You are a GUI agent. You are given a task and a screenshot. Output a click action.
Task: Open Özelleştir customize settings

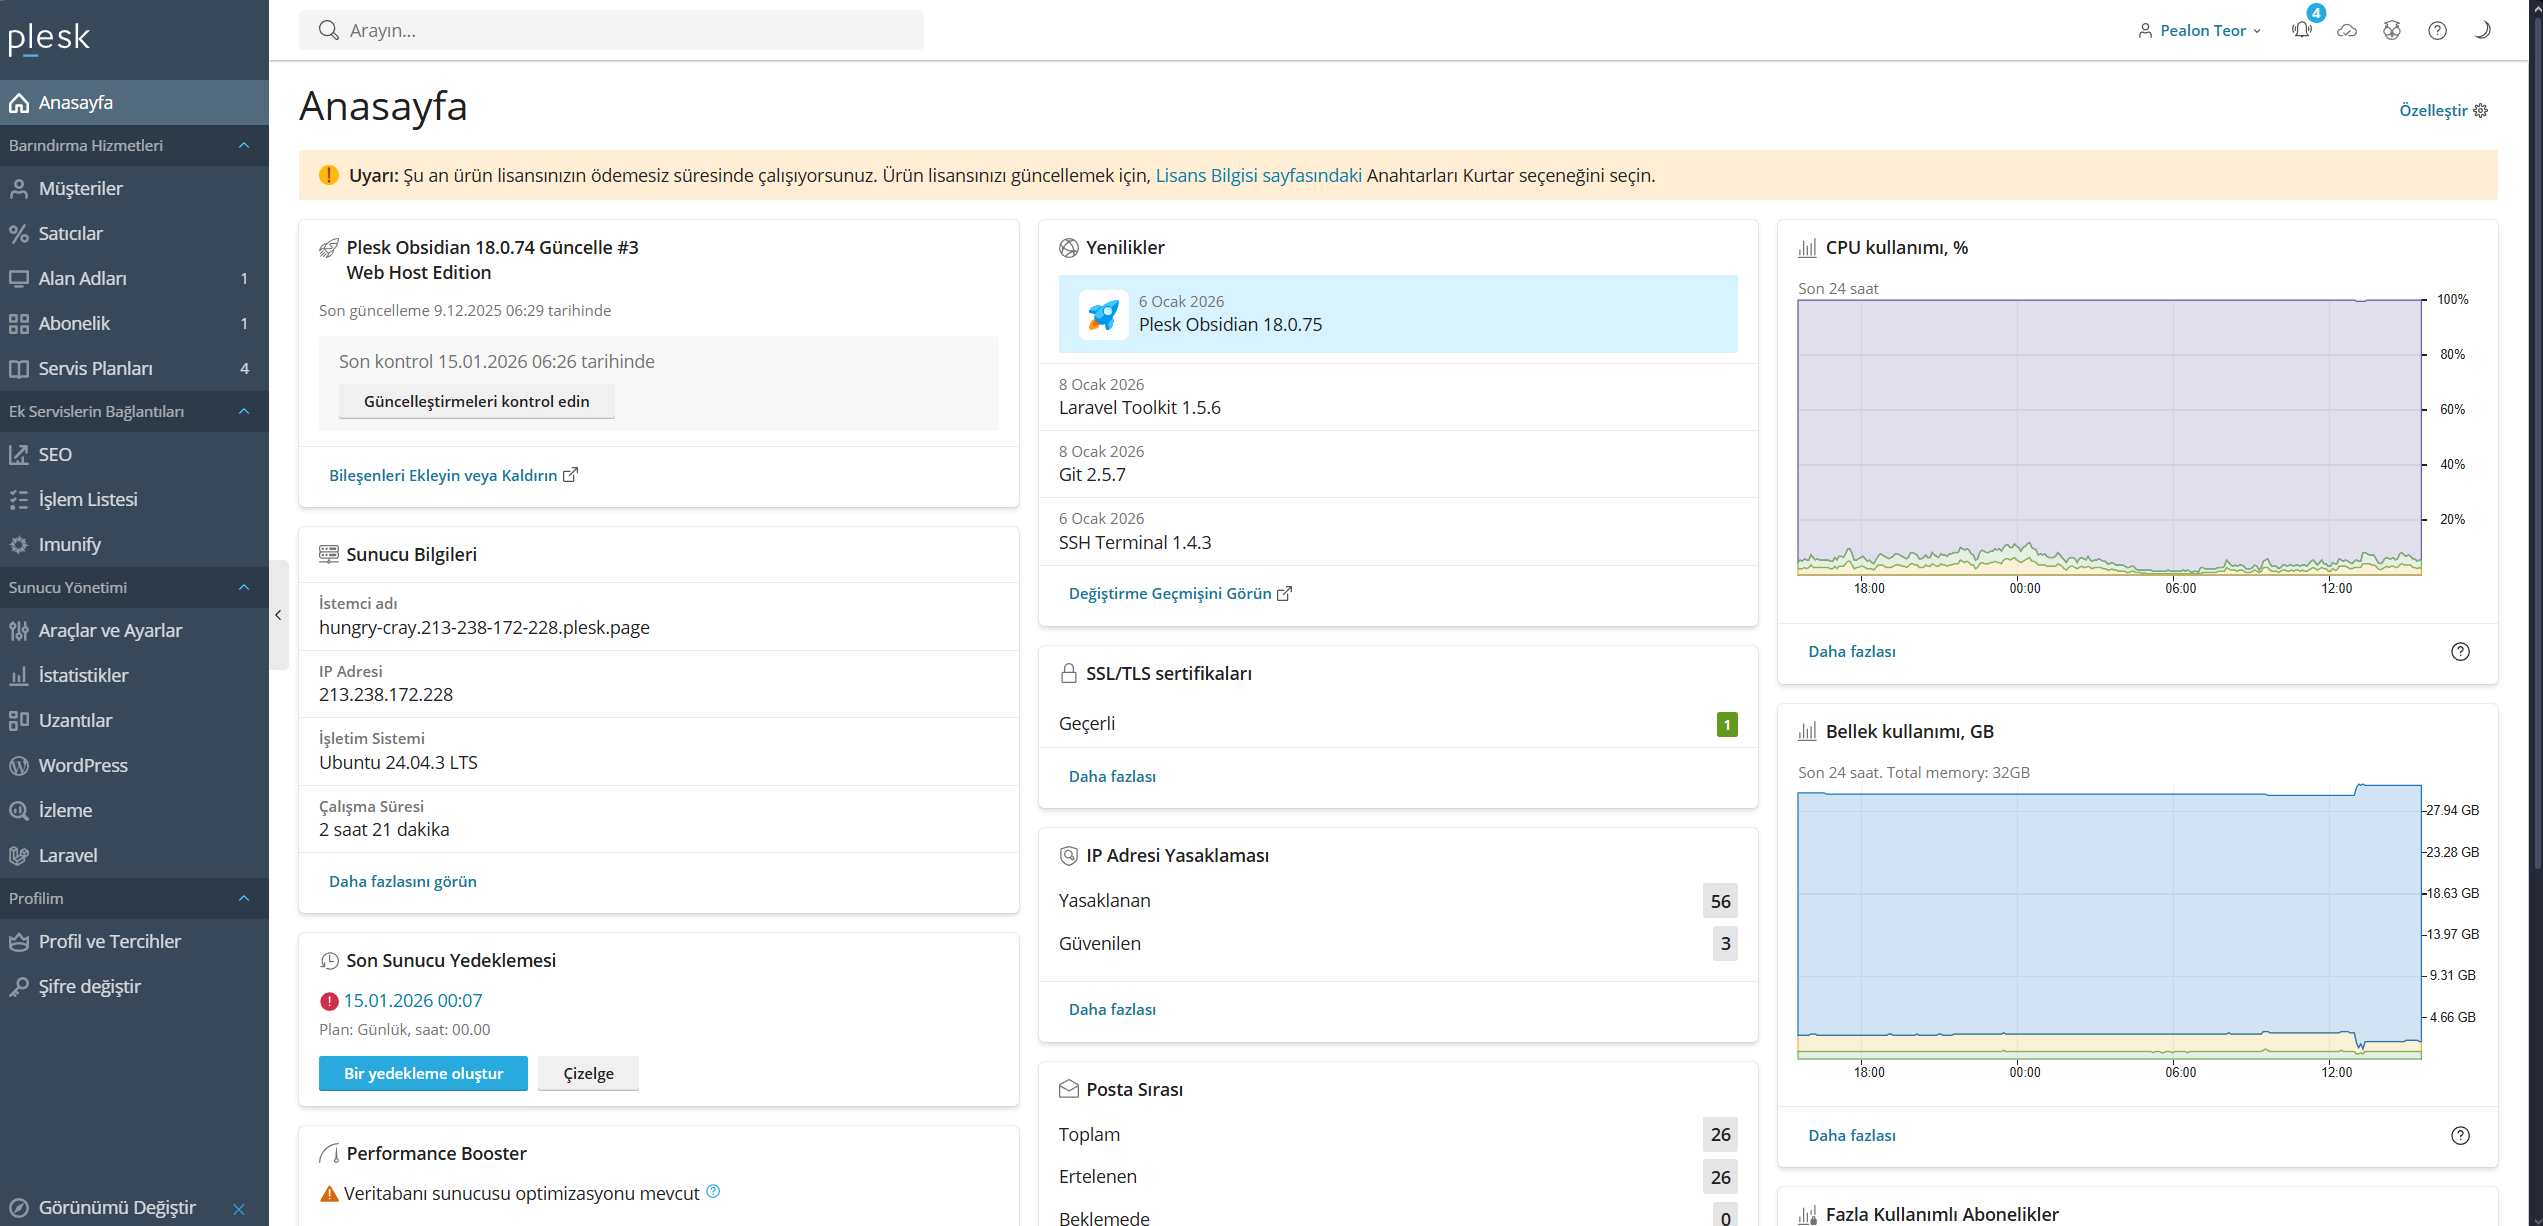coord(2443,110)
